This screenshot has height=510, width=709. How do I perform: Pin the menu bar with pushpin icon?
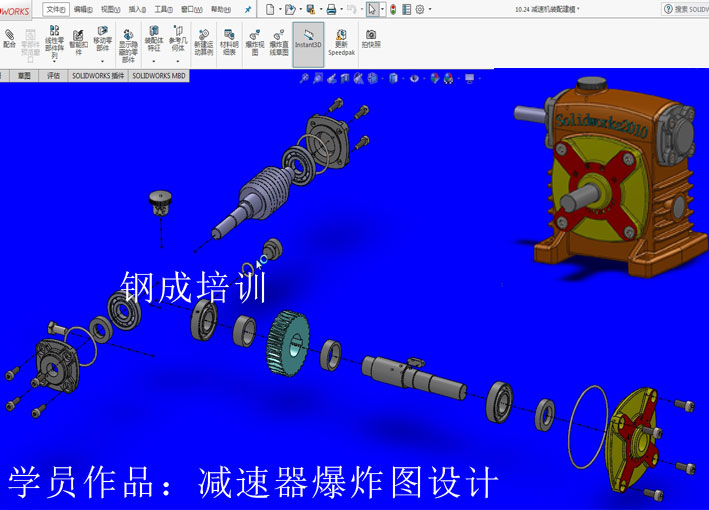(x=248, y=9)
